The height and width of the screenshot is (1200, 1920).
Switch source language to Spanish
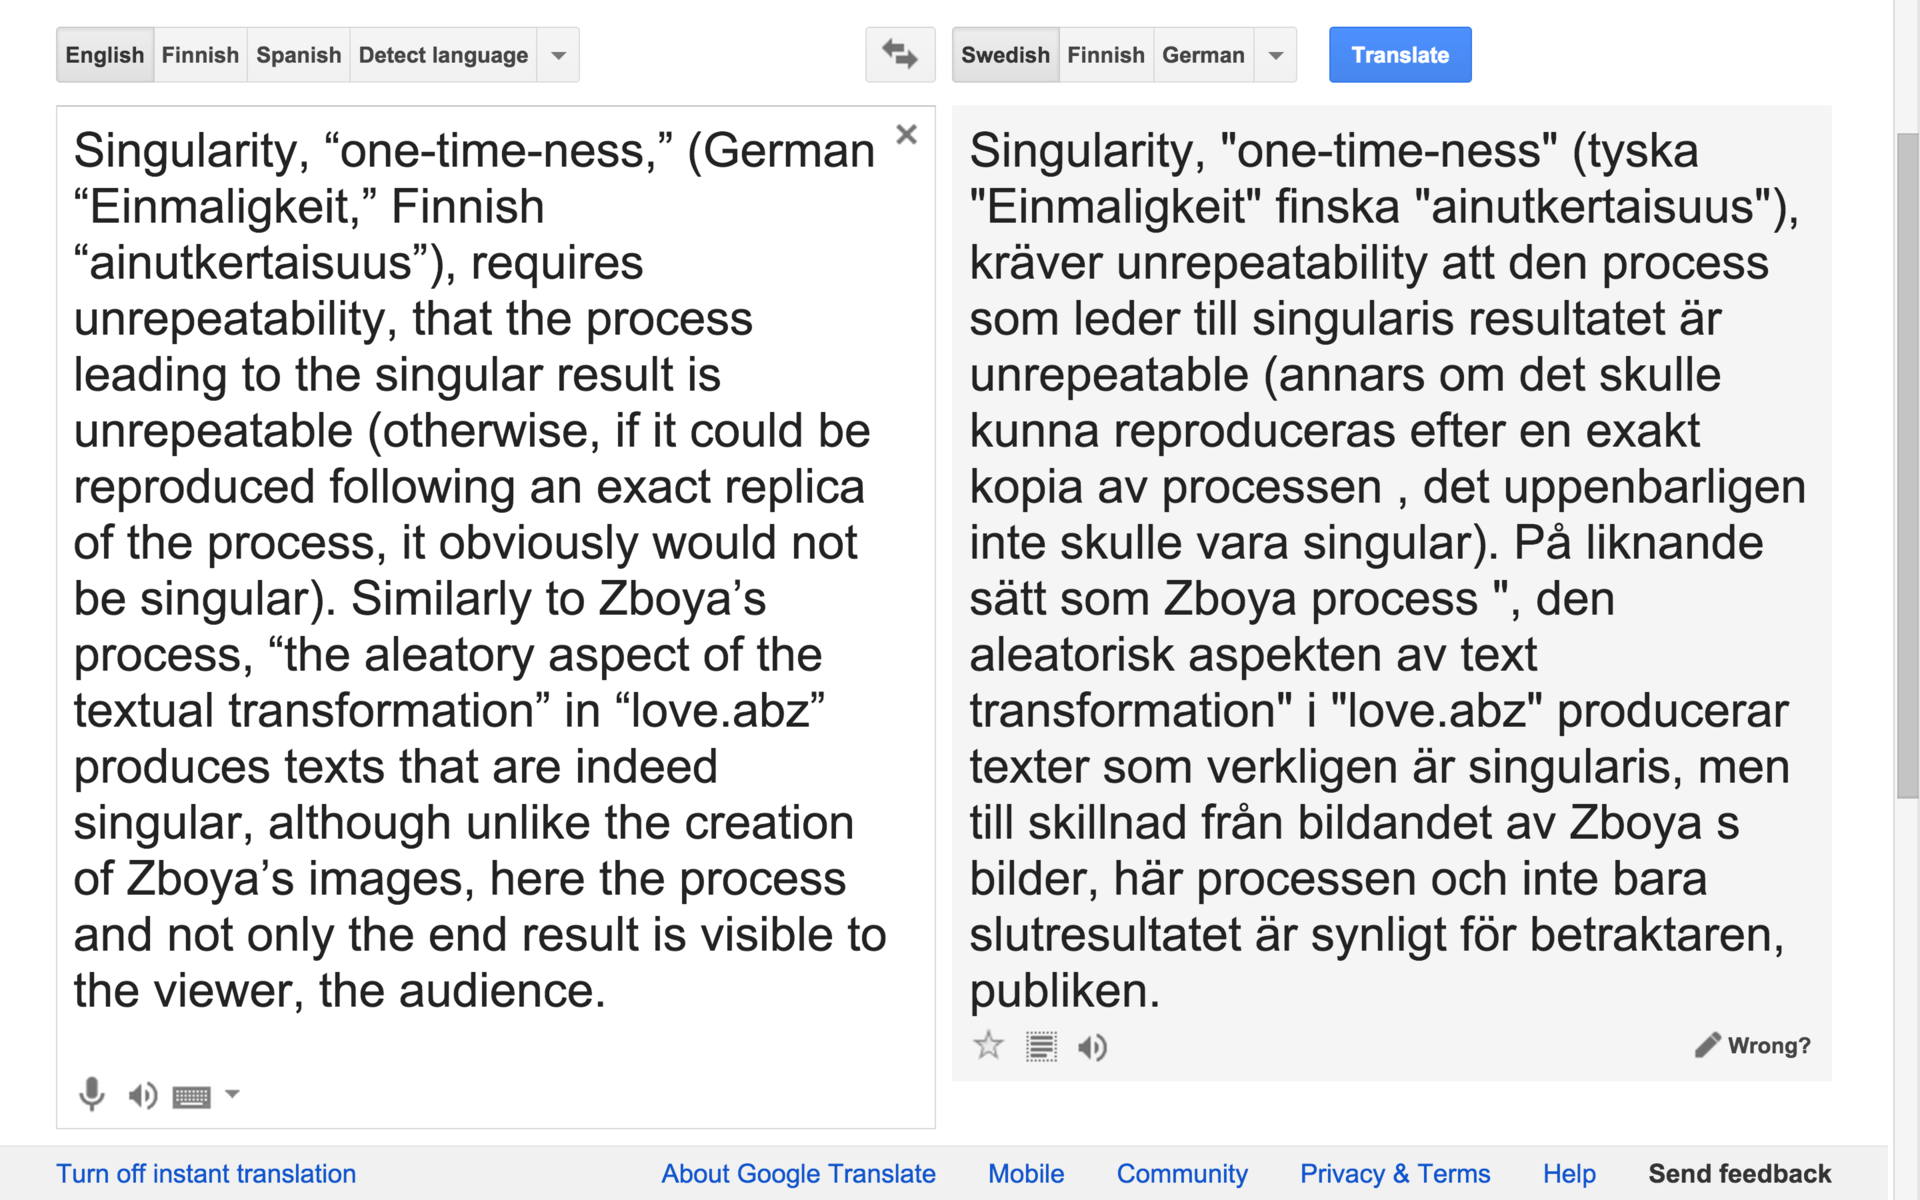[x=298, y=55]
